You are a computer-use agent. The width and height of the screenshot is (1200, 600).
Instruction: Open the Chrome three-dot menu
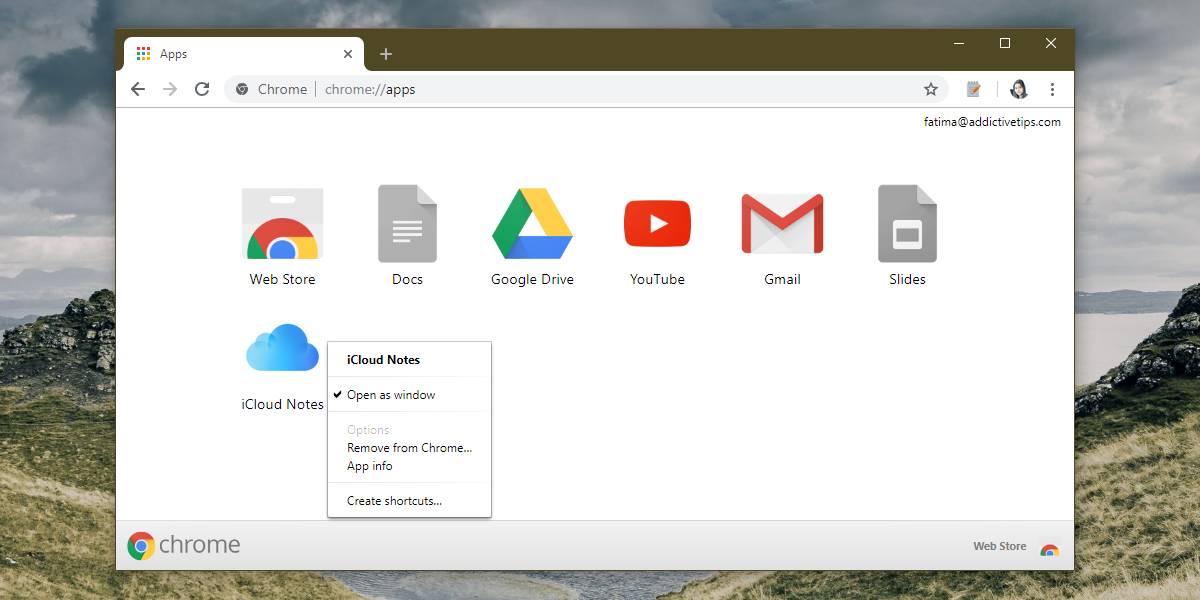pos(1052,89)
